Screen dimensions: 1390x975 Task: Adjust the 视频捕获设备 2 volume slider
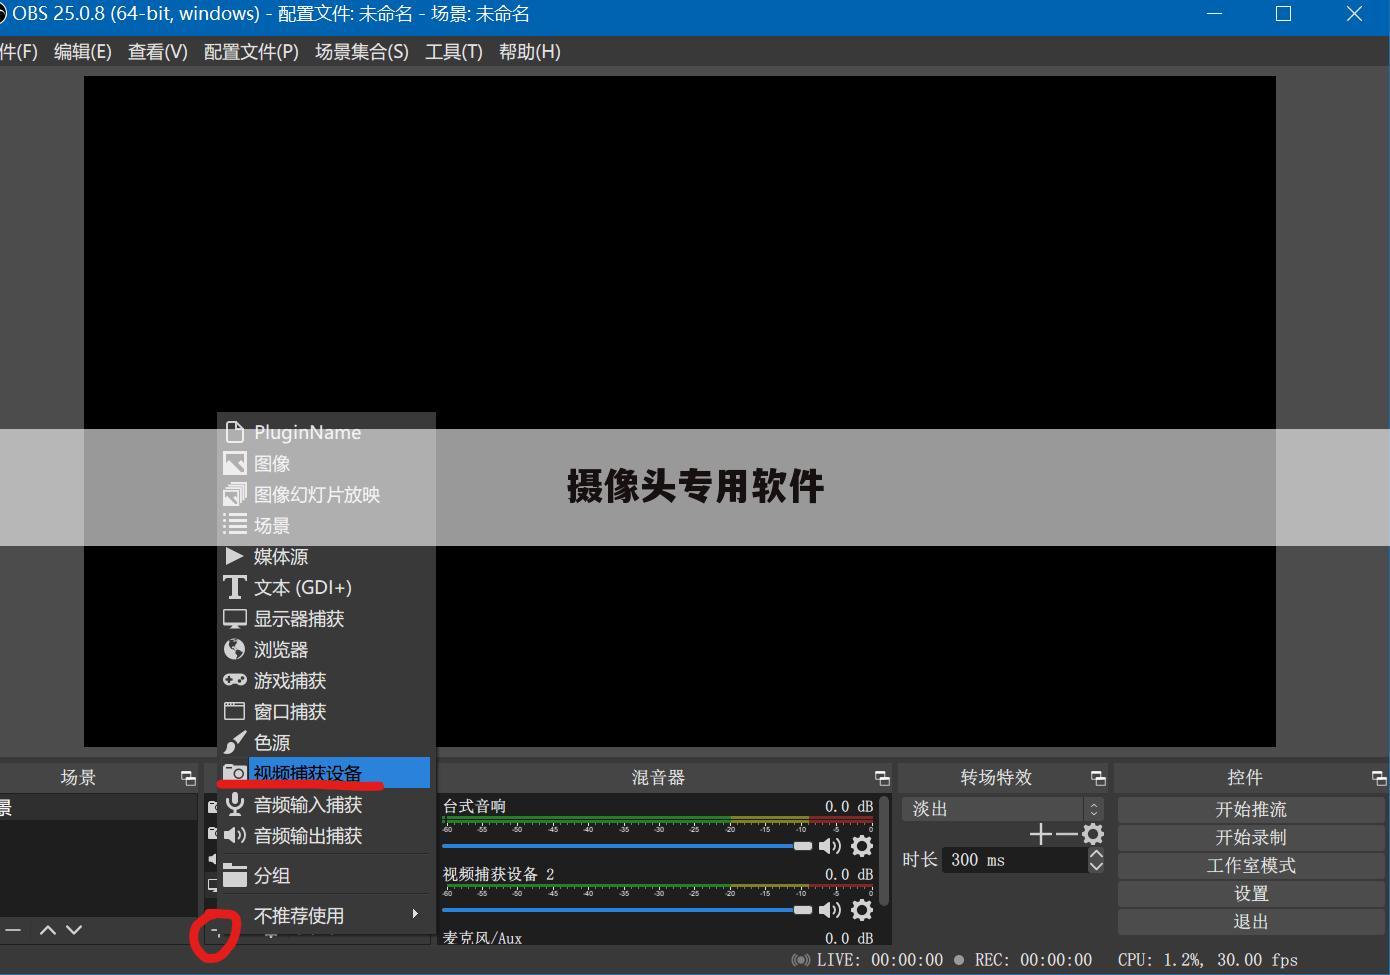coord(627,910)
